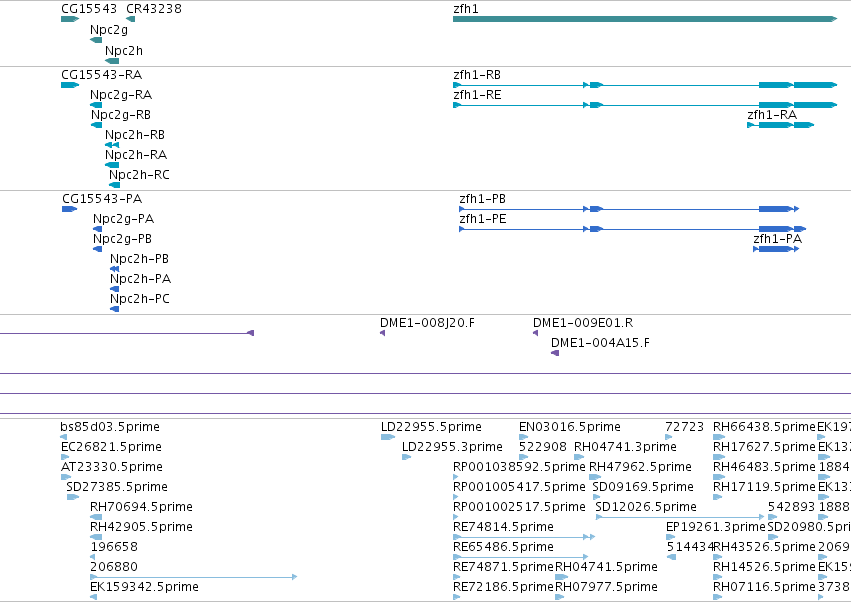Select the zfh1-PB protein feature
Screen dimensions: 851x602
tap(629, 209)
